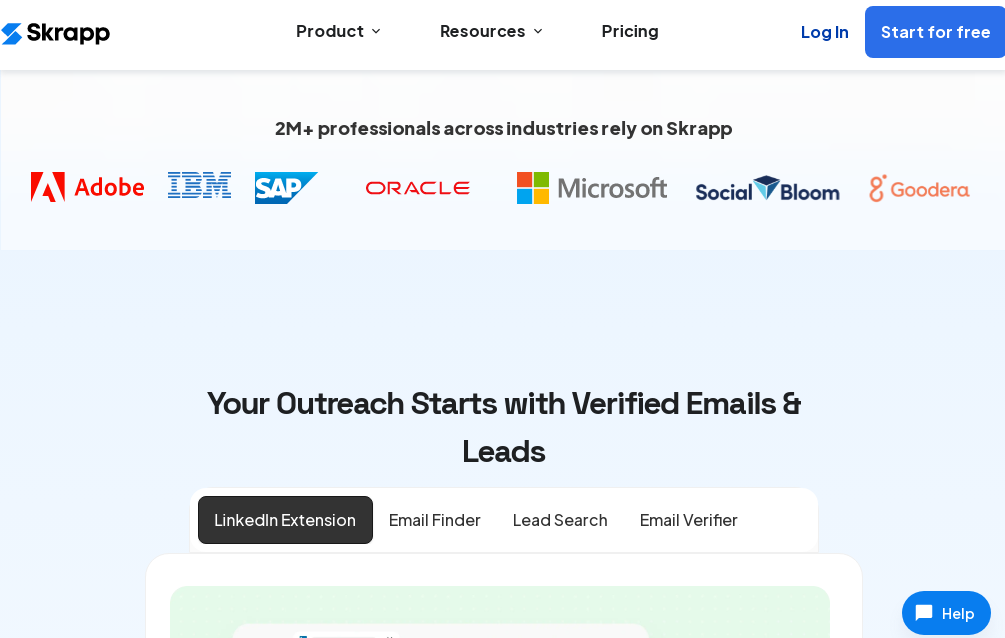
Task: Click the Product menu chevron arrow
Action: pyautogui.click(x=376, y=32)
